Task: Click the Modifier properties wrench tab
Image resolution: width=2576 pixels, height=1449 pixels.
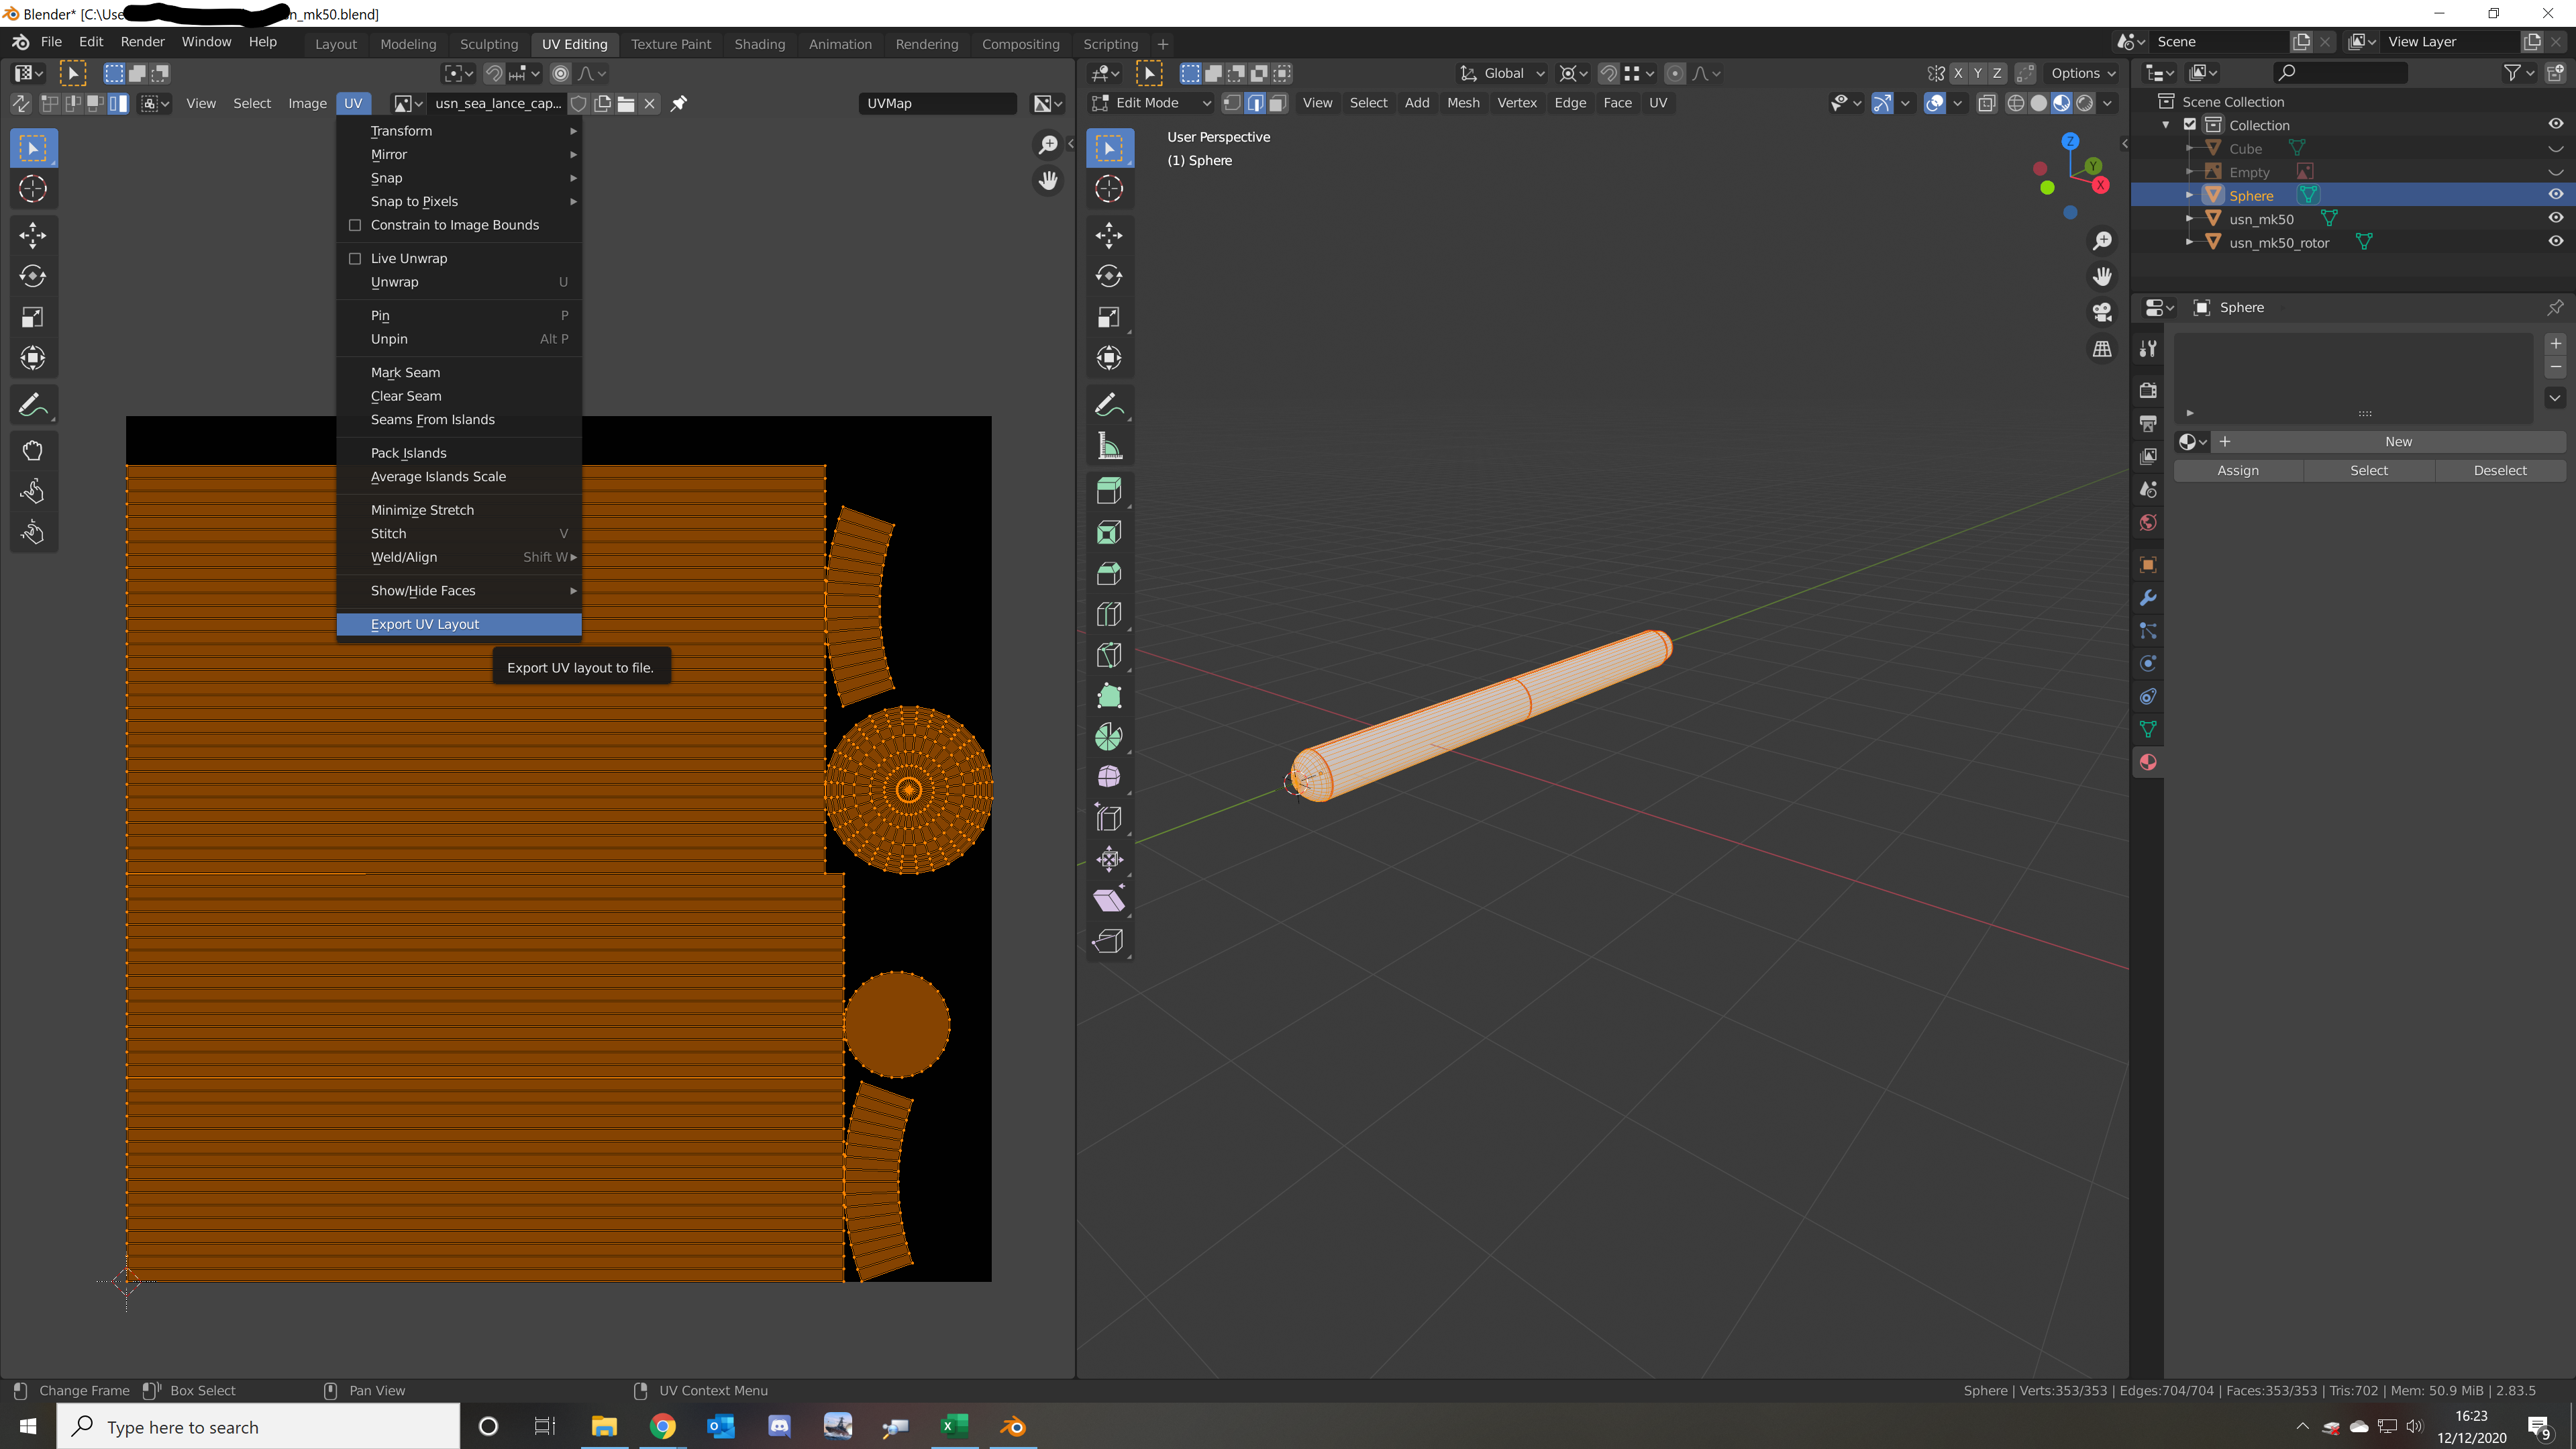Action: click(x=2147, y=598)
